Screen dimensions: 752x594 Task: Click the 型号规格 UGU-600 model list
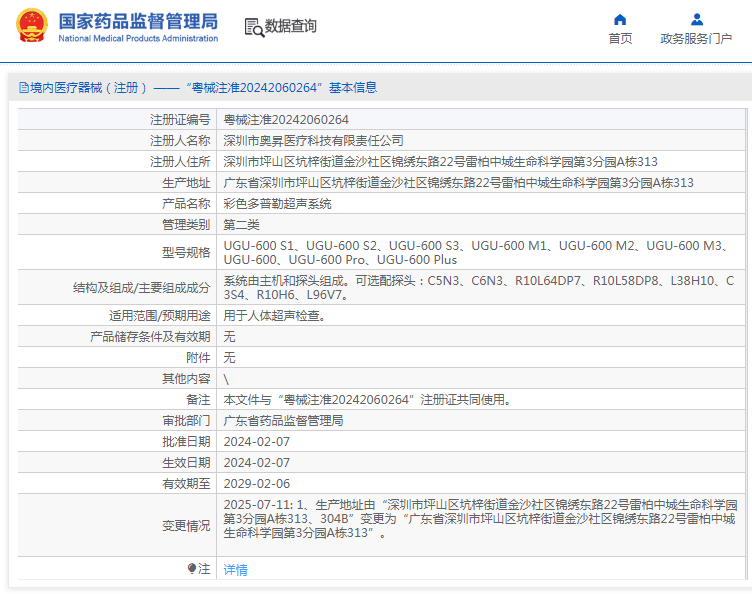point(475,252)
